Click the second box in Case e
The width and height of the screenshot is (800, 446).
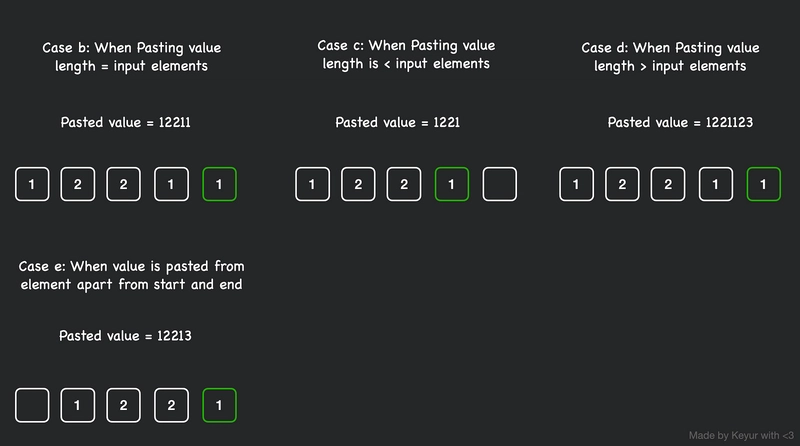point(78,405)
